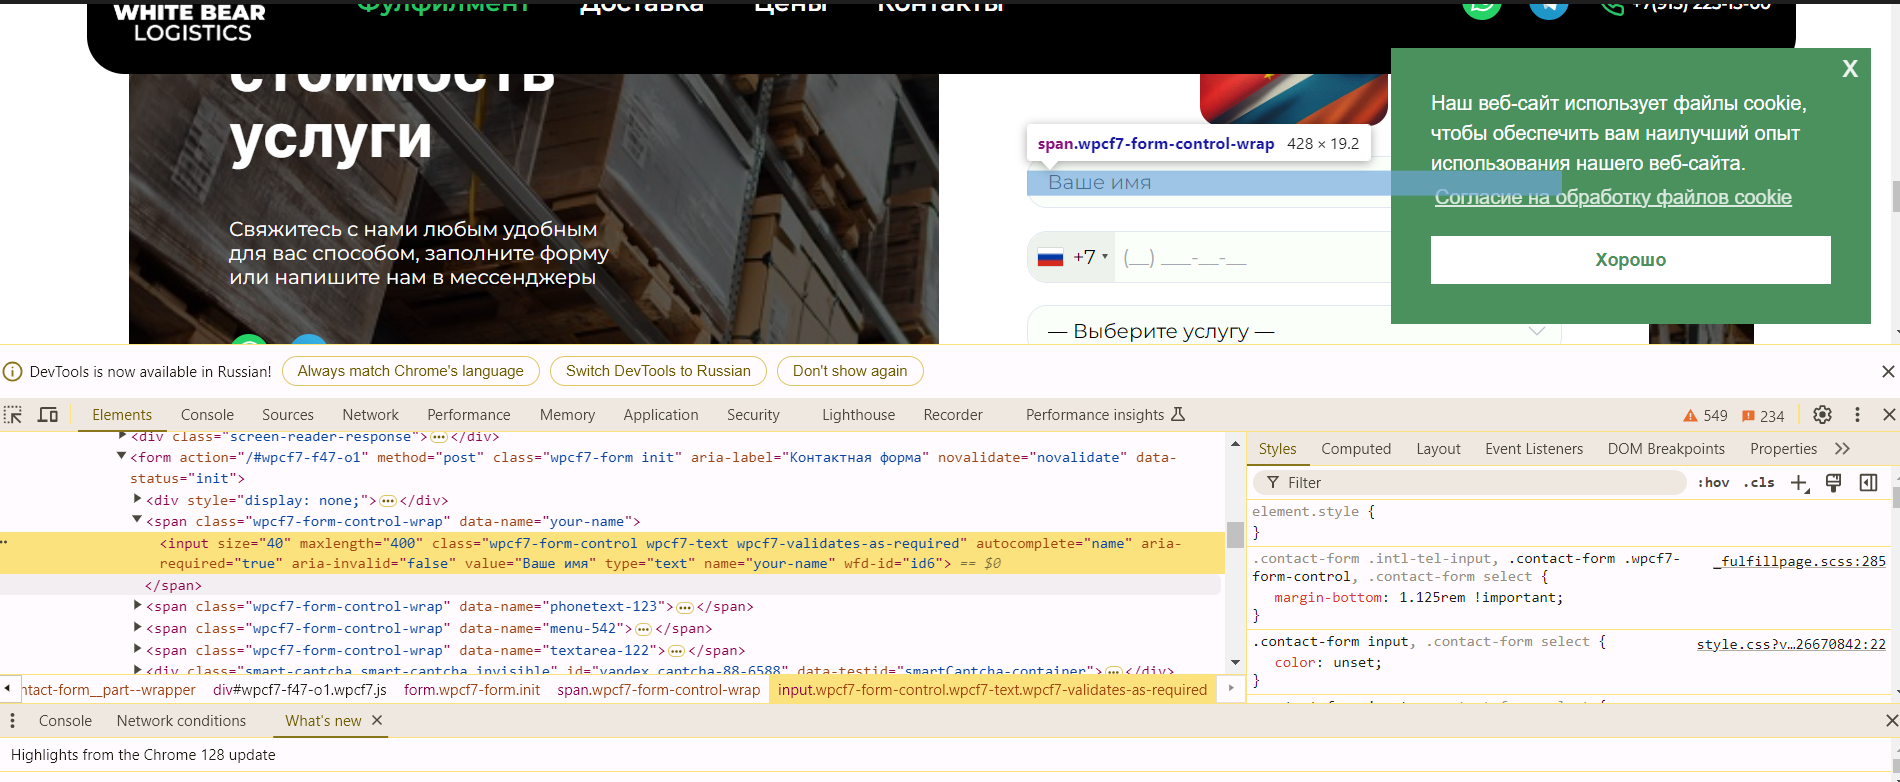Open the Network conditions drawer tab

[x=181, y=721]
